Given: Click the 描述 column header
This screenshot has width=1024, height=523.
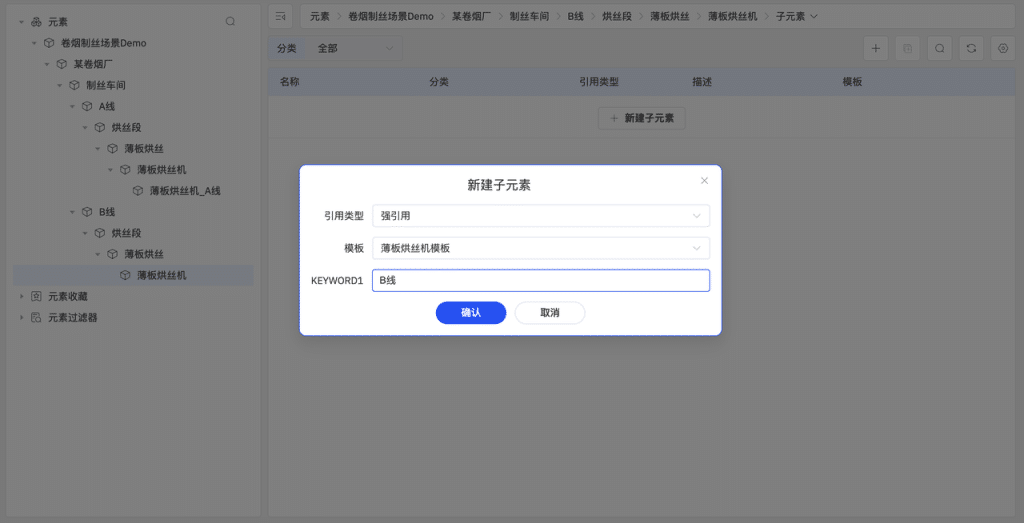Looking at the screenshot, I should 702,82.
